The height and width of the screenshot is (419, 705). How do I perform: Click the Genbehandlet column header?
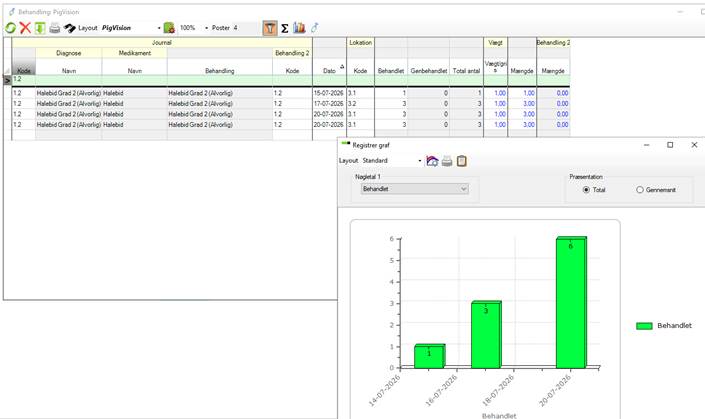pos(428,71)
